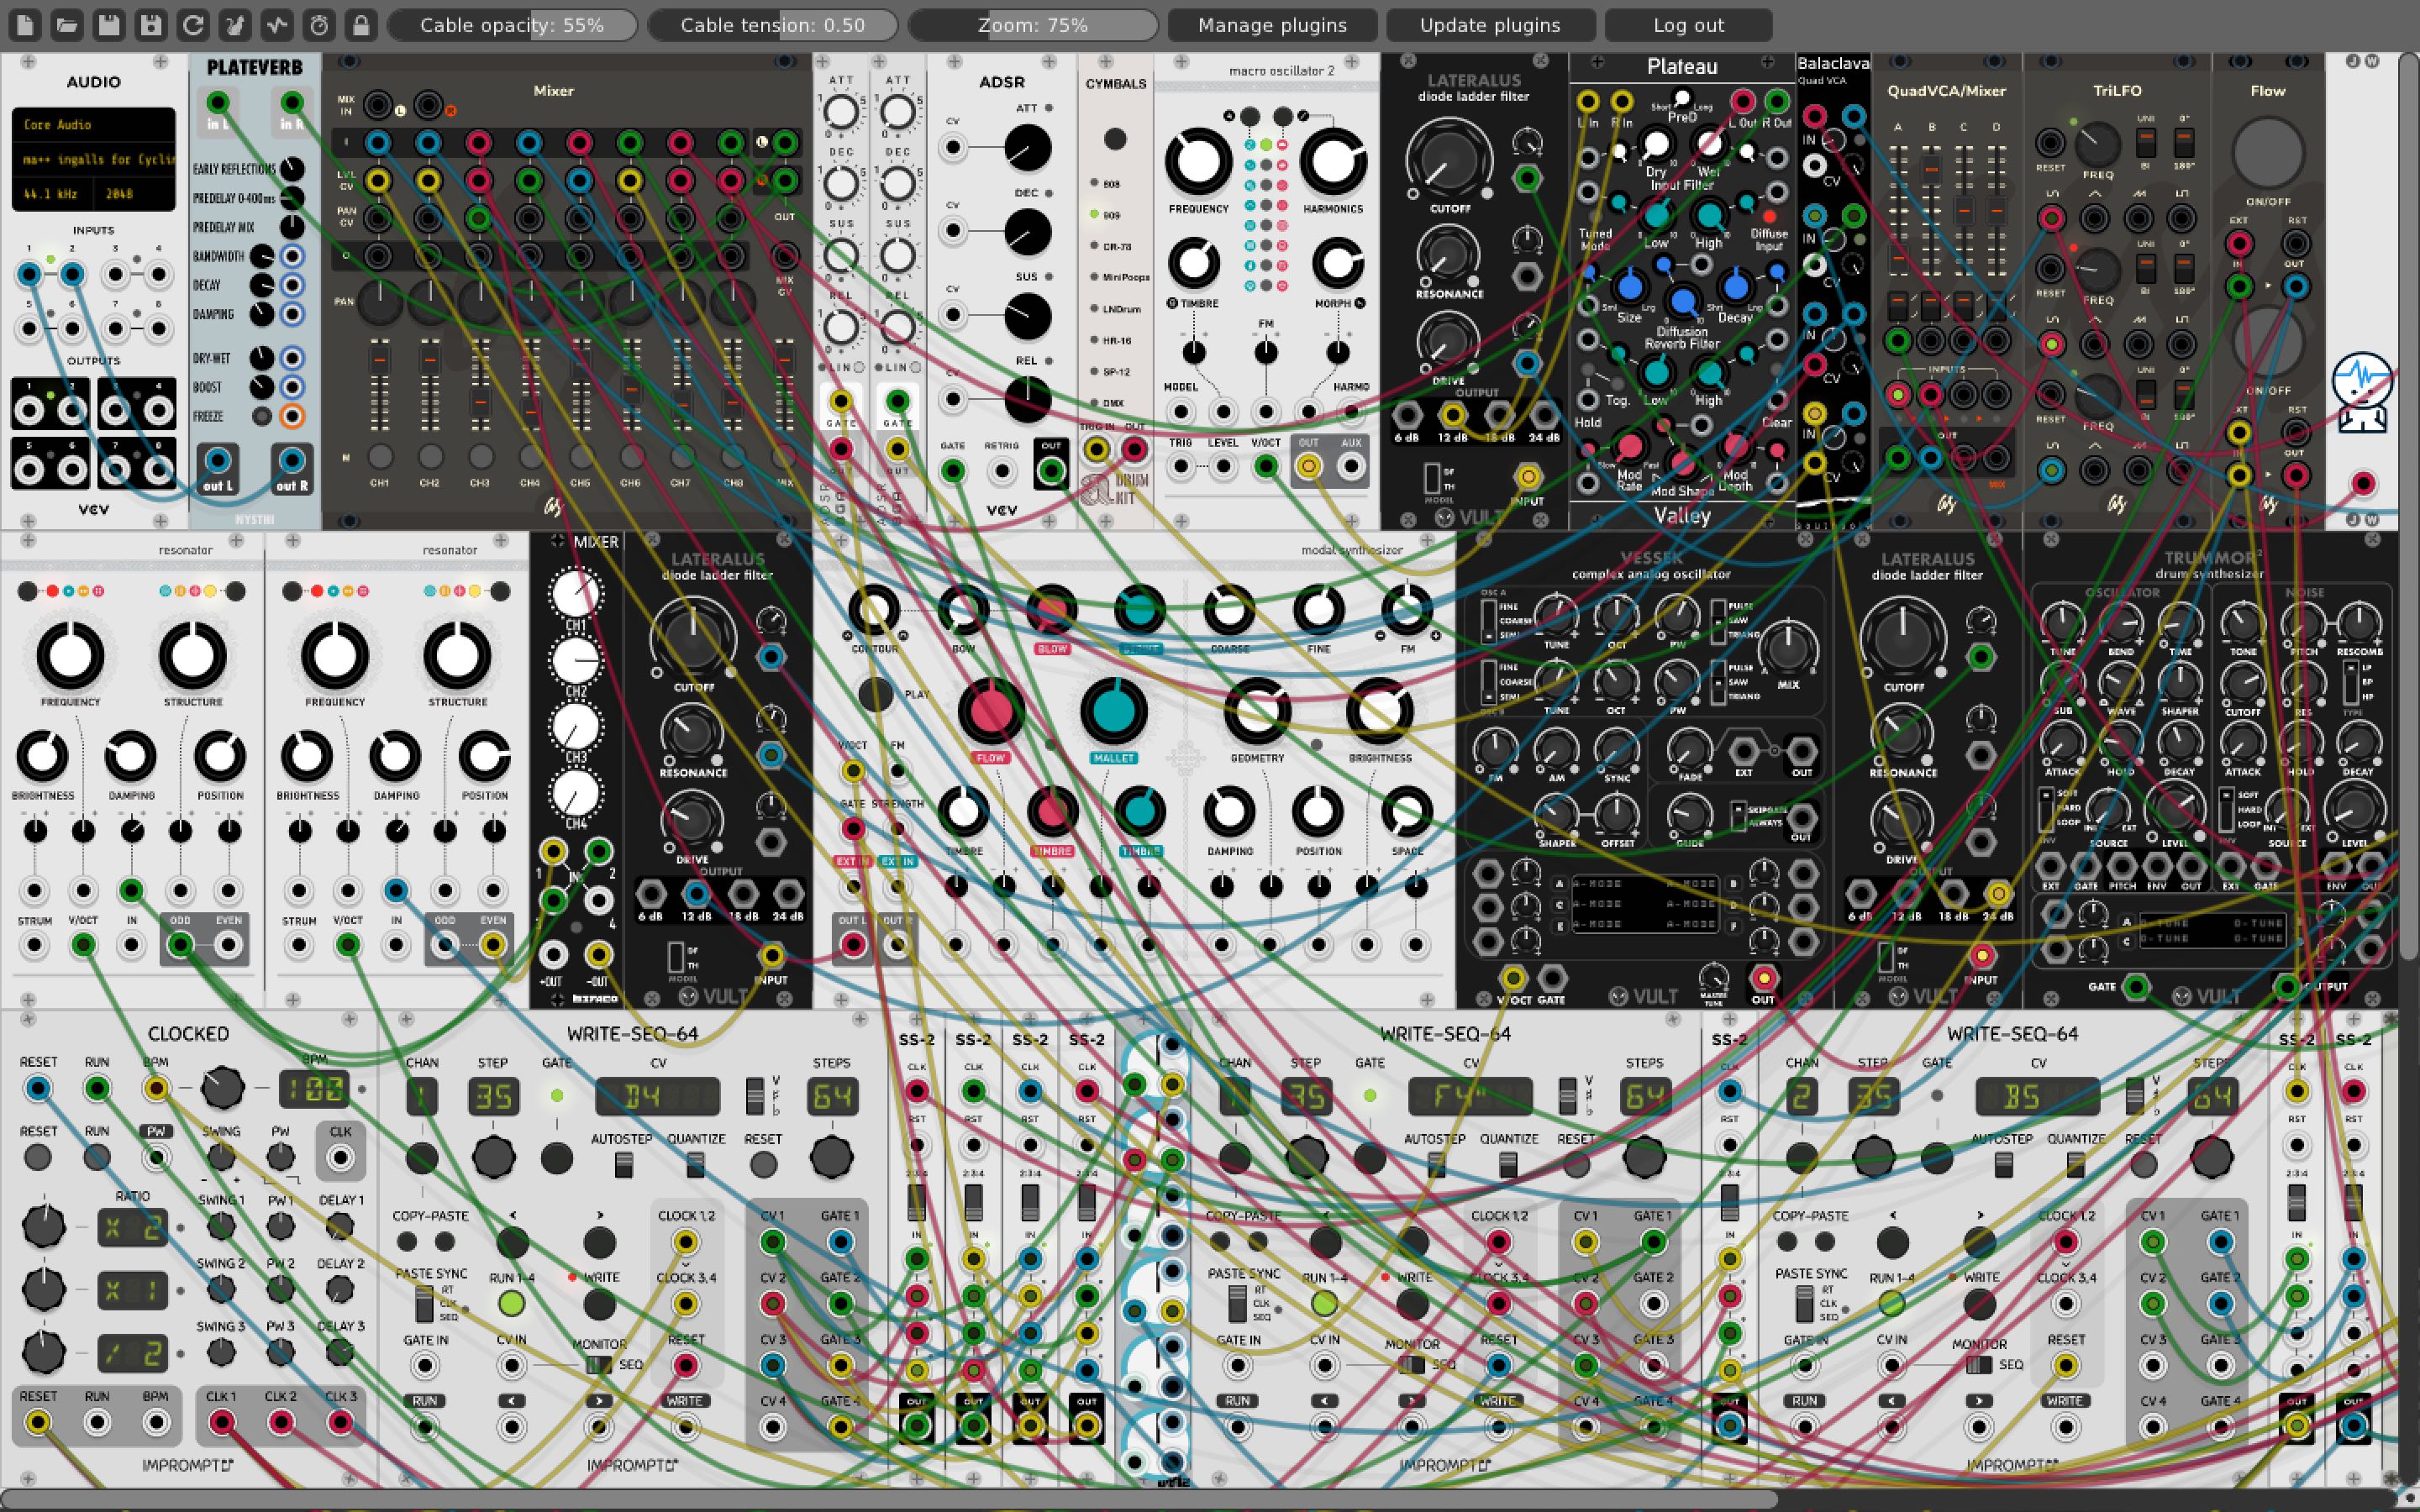Flip MONITOR SEQ switch on B5 WRITE-SEQ-64

point(1979,1365)
